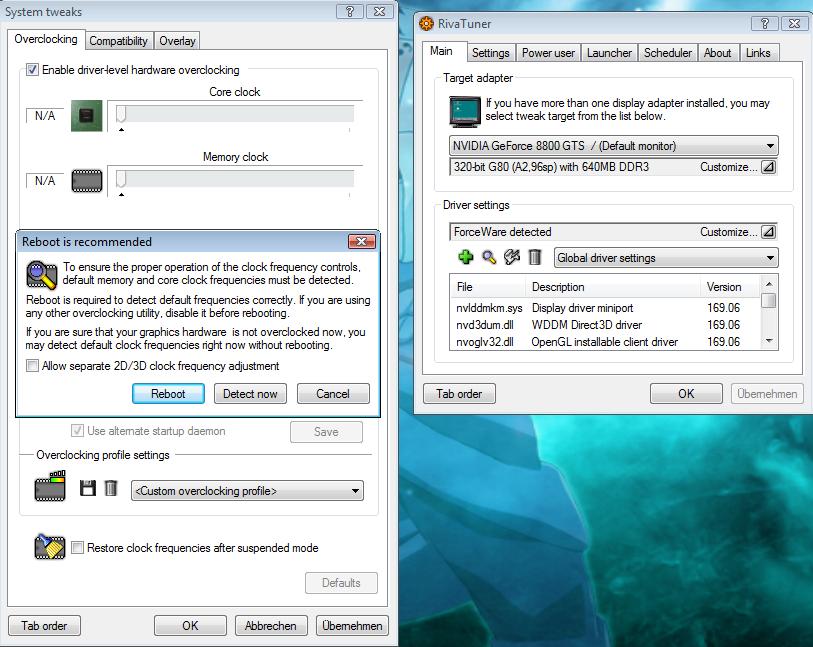Open the About tab

click(718, 53)
